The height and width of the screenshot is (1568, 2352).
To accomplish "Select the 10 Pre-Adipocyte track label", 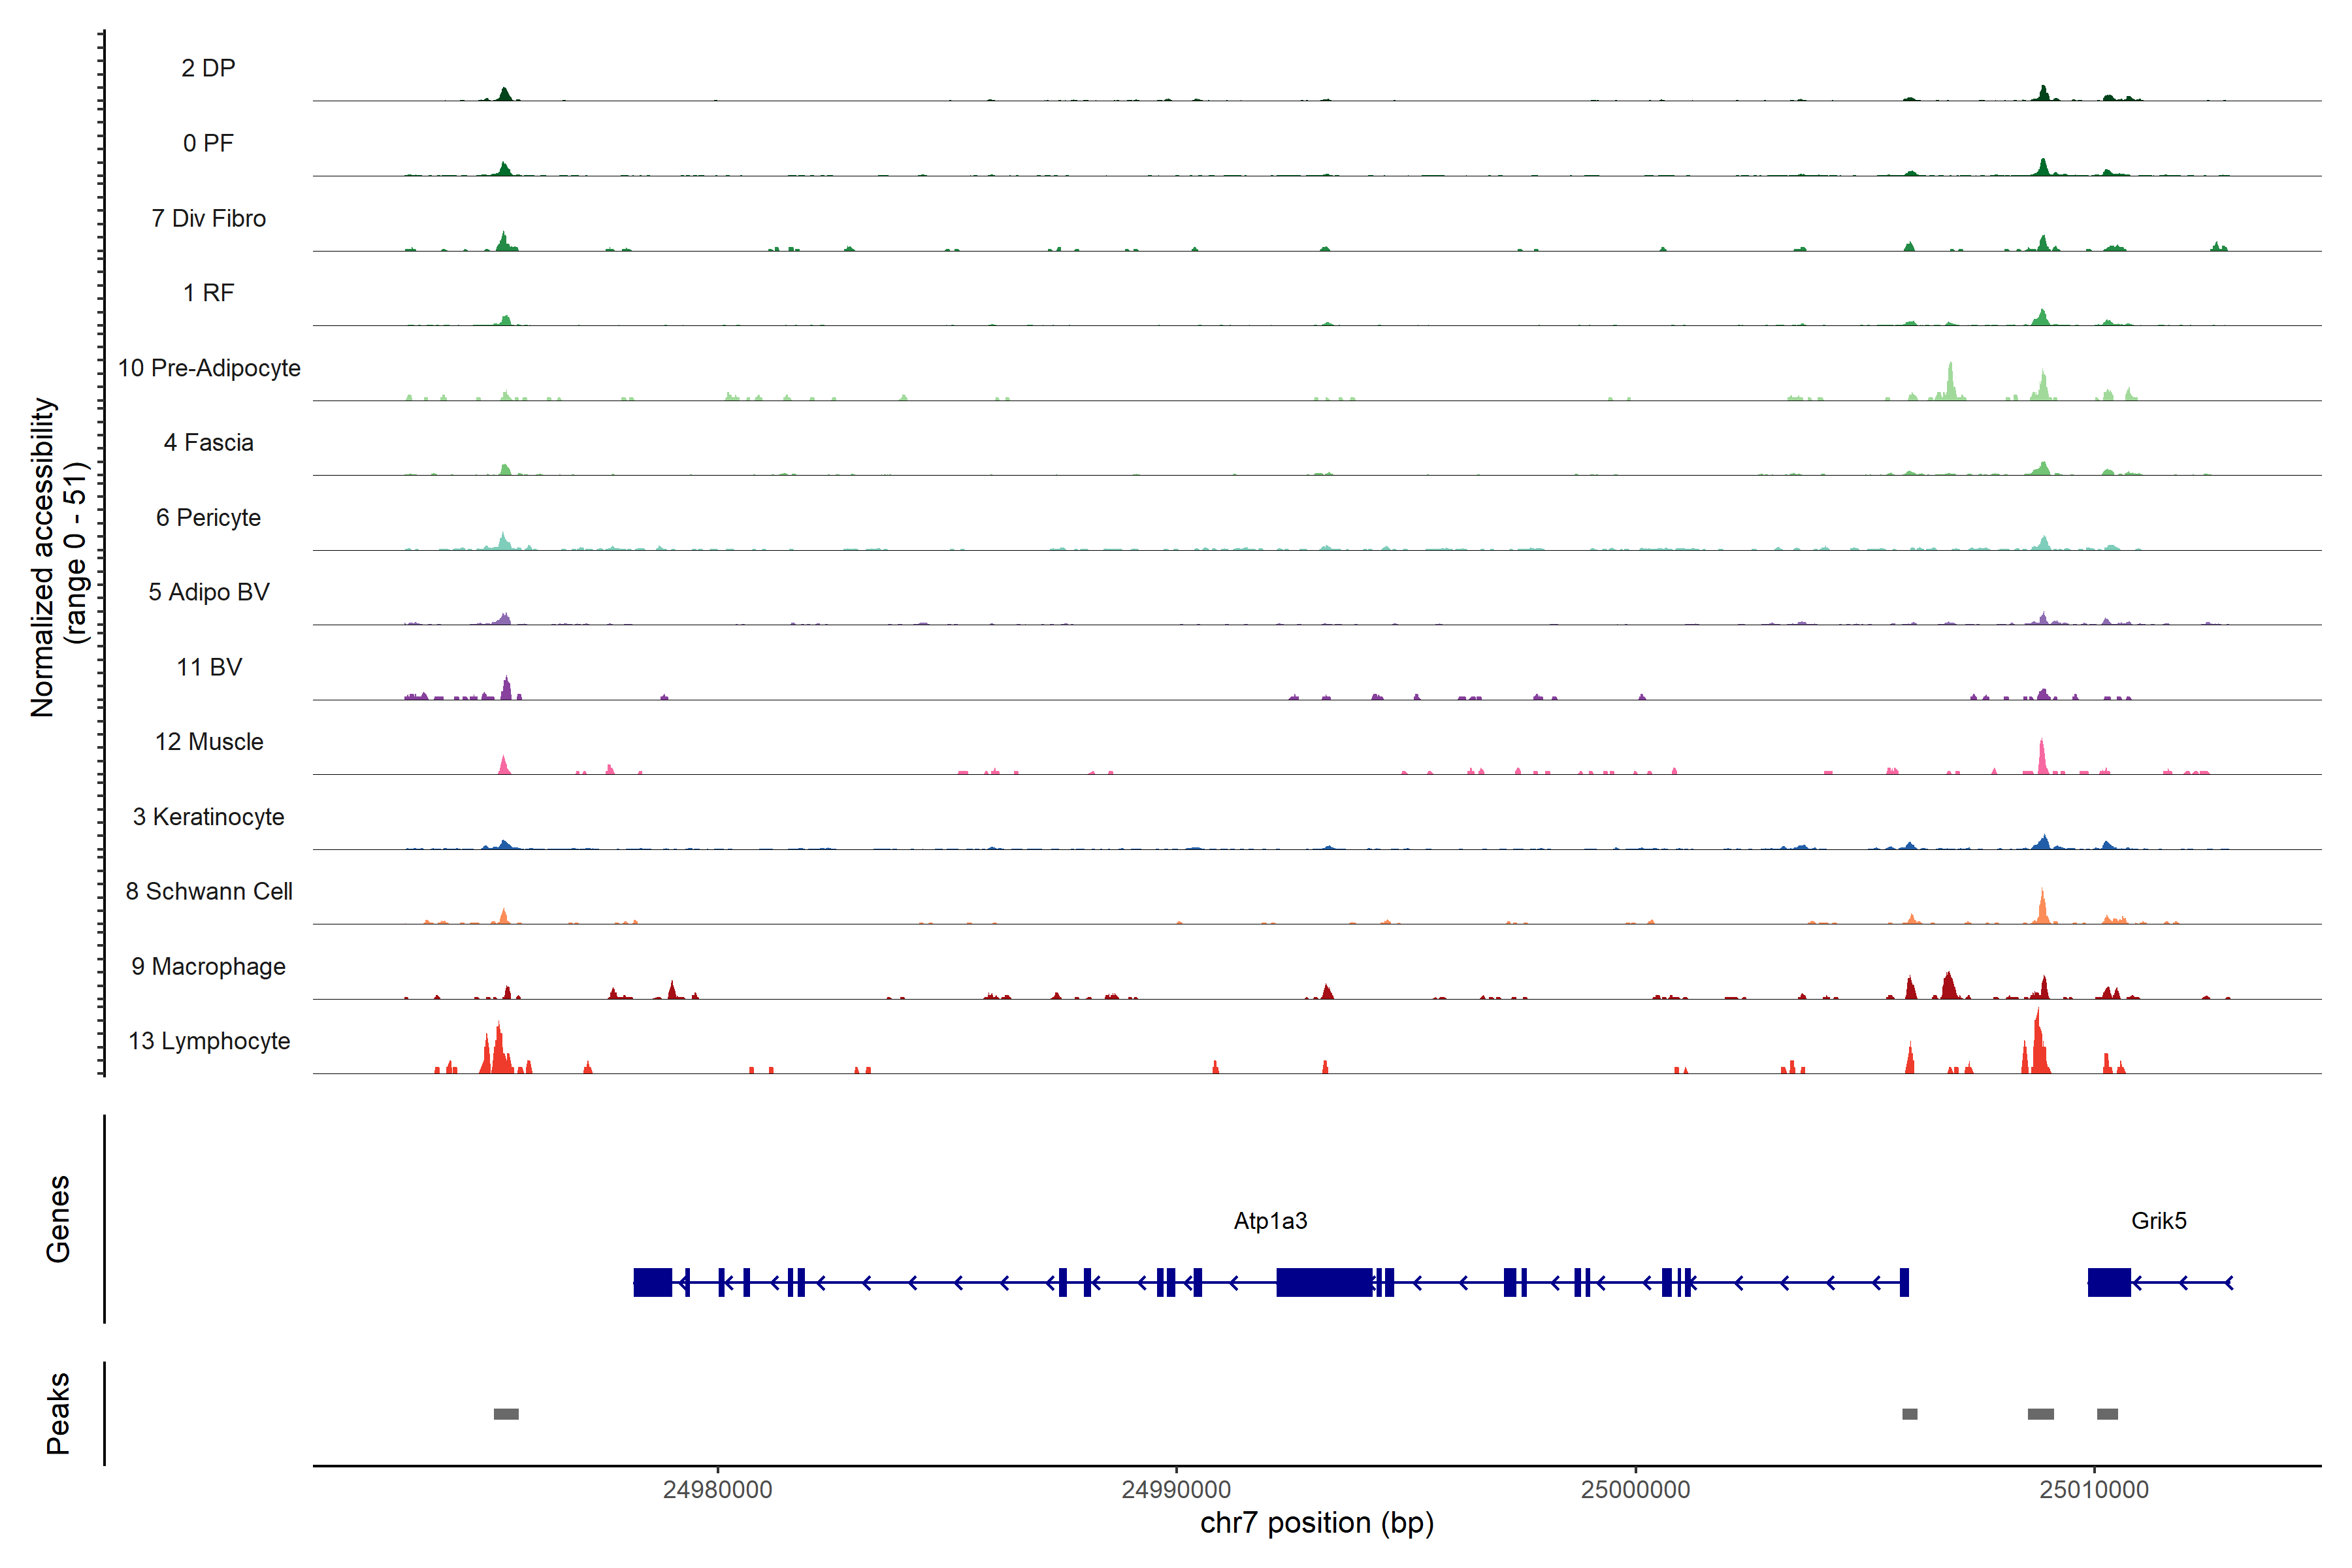I will pos(209,368).
